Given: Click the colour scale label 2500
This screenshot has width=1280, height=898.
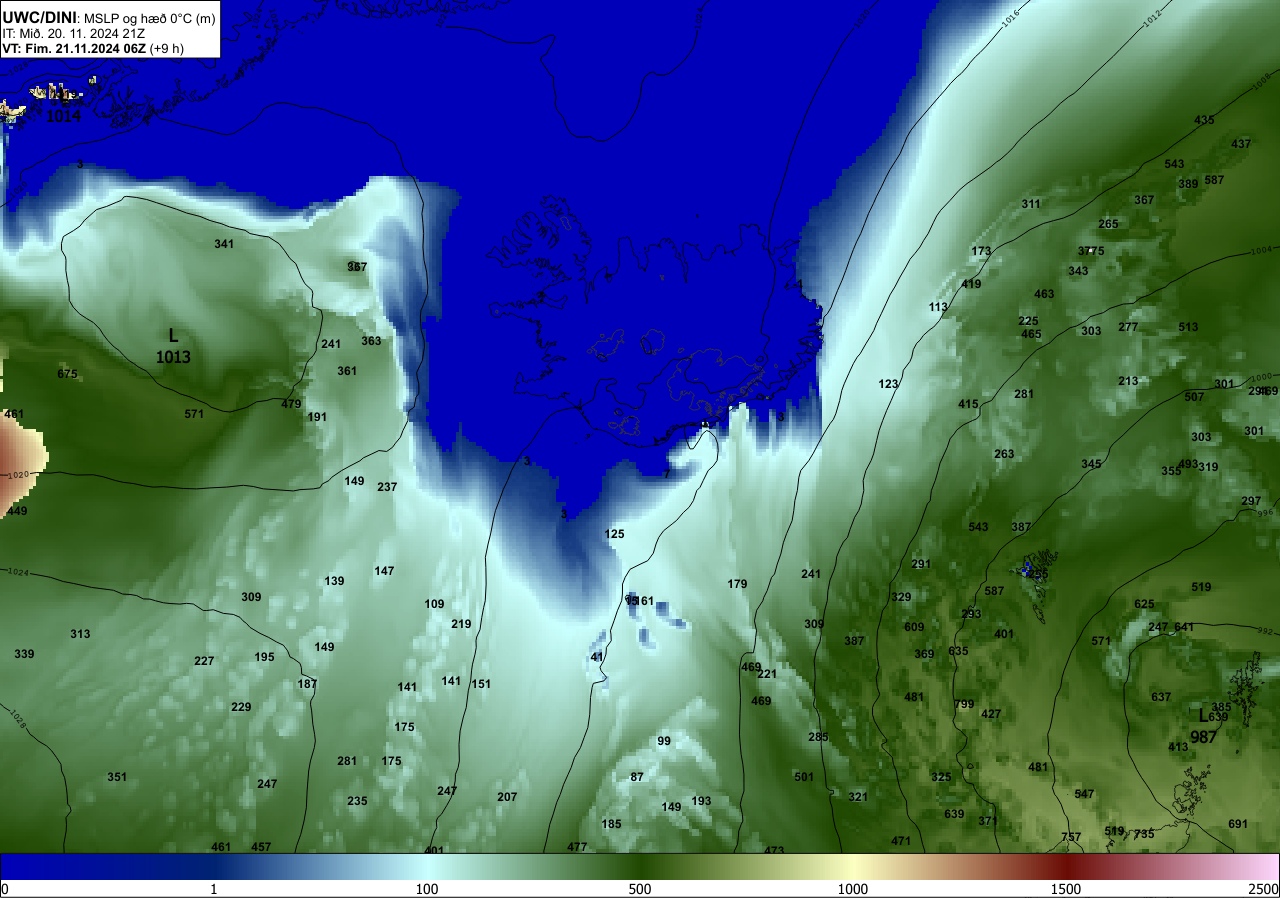Looking at the screenshot, I should tap(1264, 889).
